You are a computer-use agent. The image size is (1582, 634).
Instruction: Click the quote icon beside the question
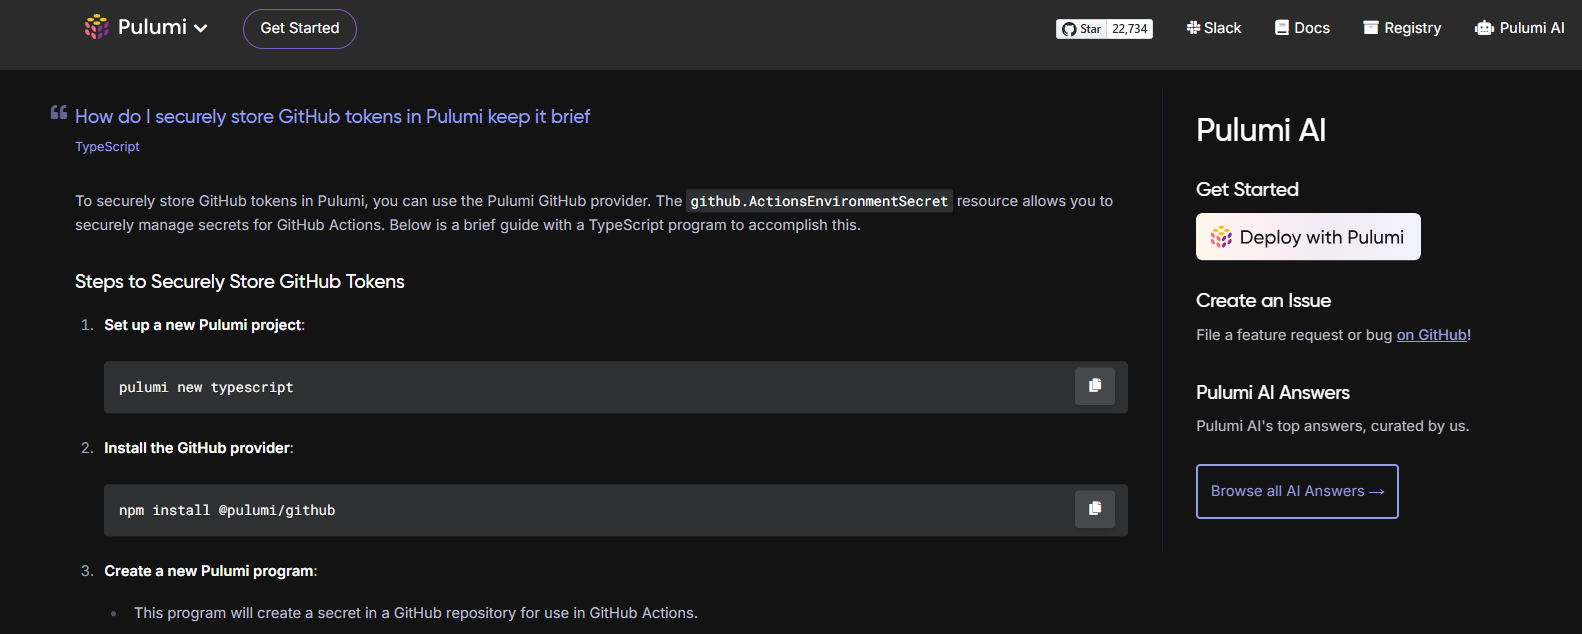coord(59,113)
